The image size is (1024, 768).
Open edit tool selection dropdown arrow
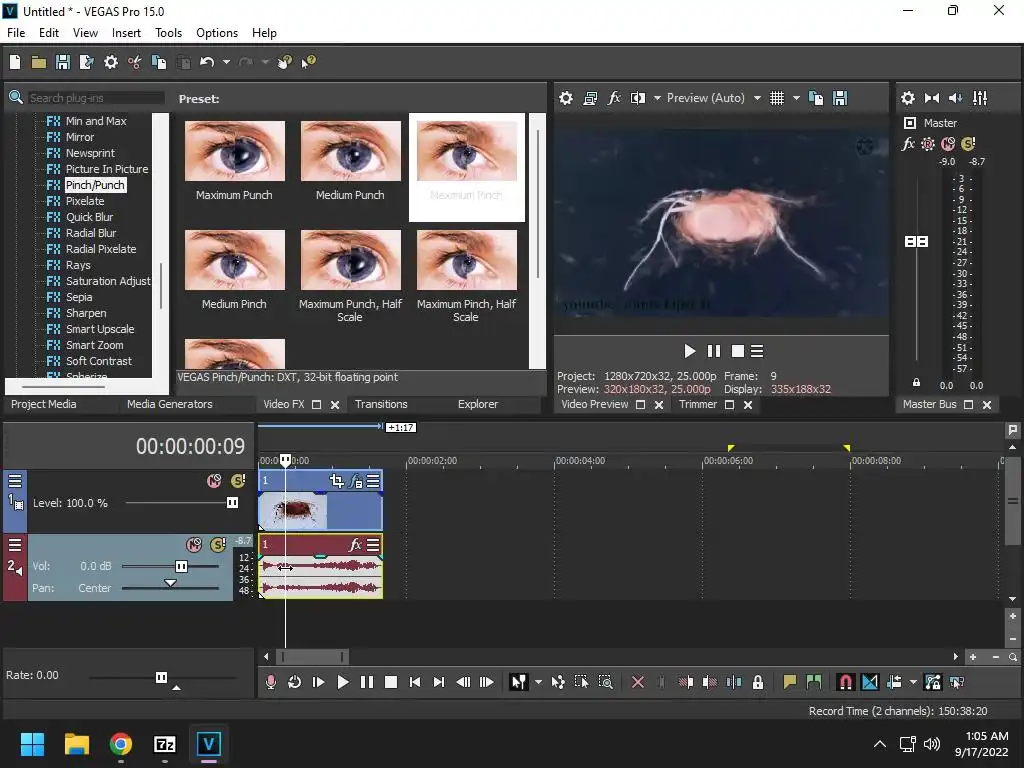point(538,682)
